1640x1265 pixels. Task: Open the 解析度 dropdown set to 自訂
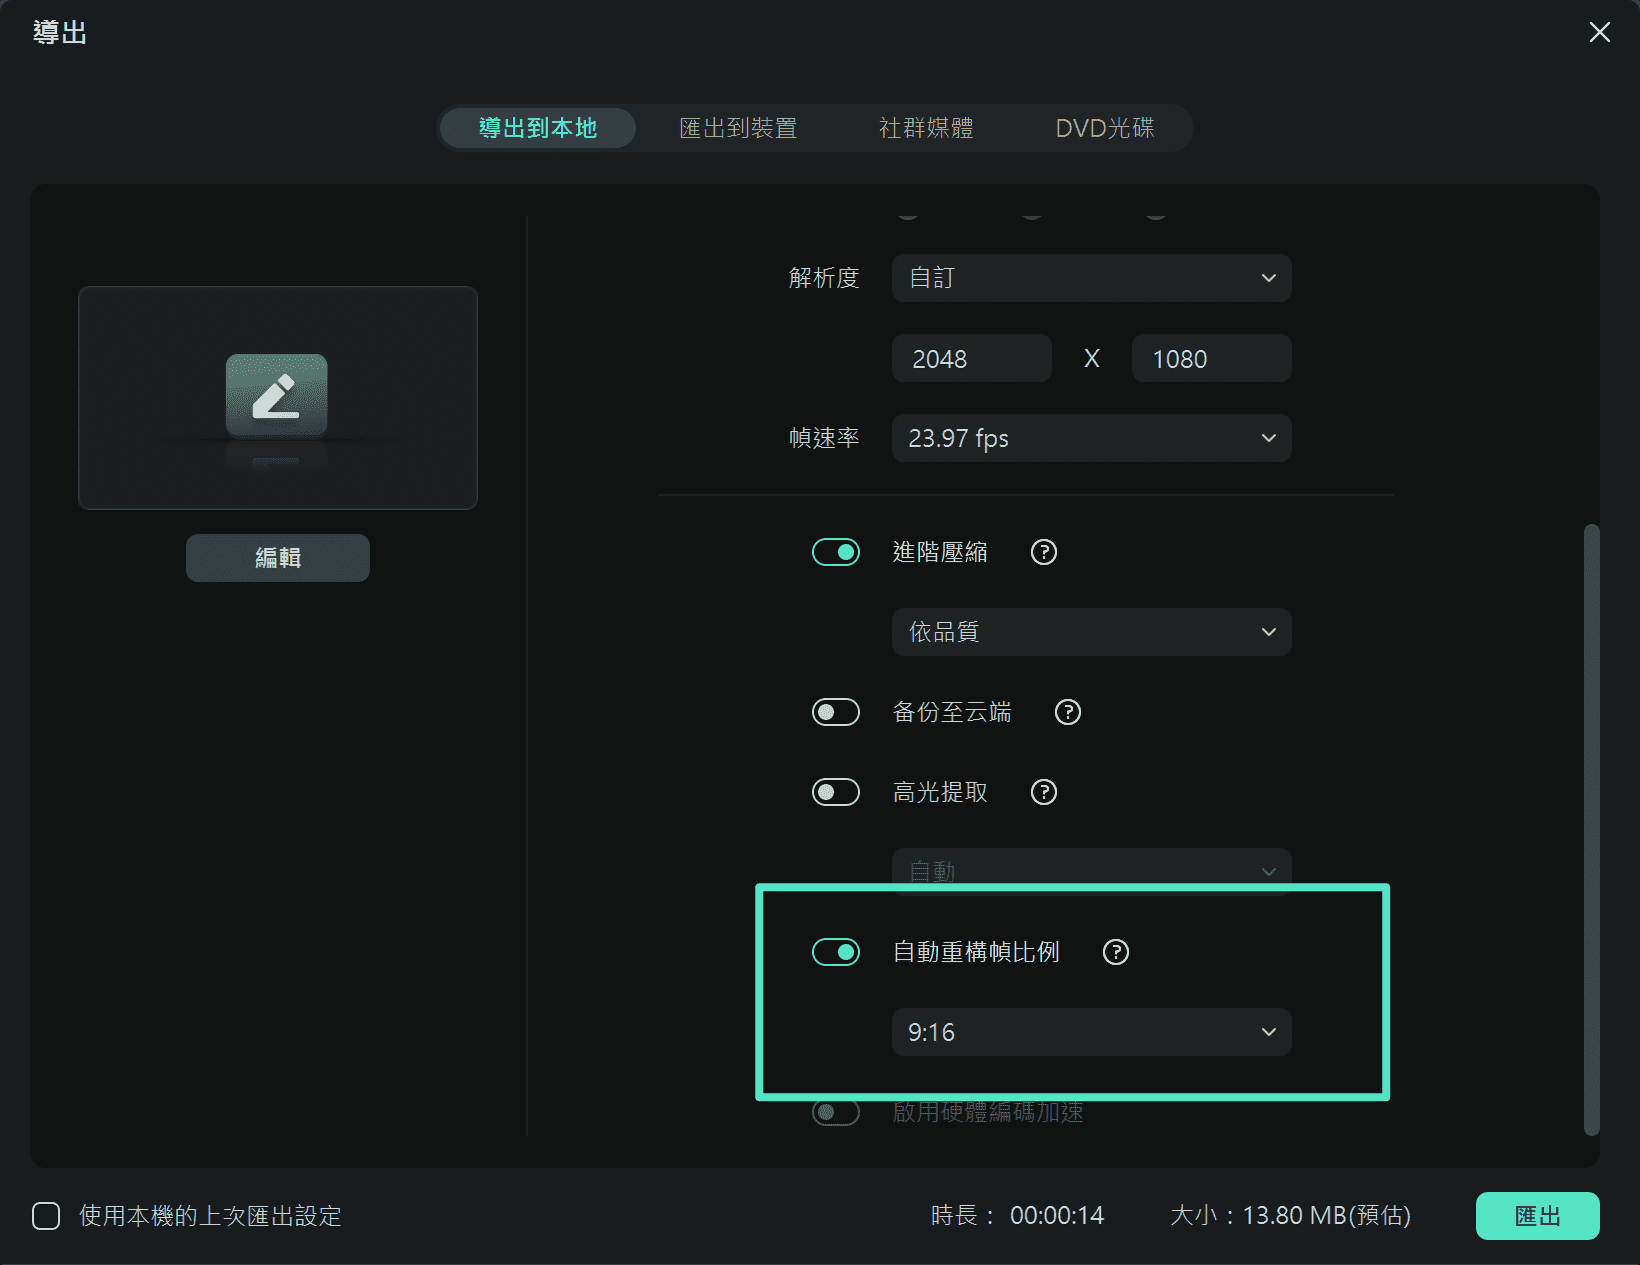click(x=1092, y=278)
